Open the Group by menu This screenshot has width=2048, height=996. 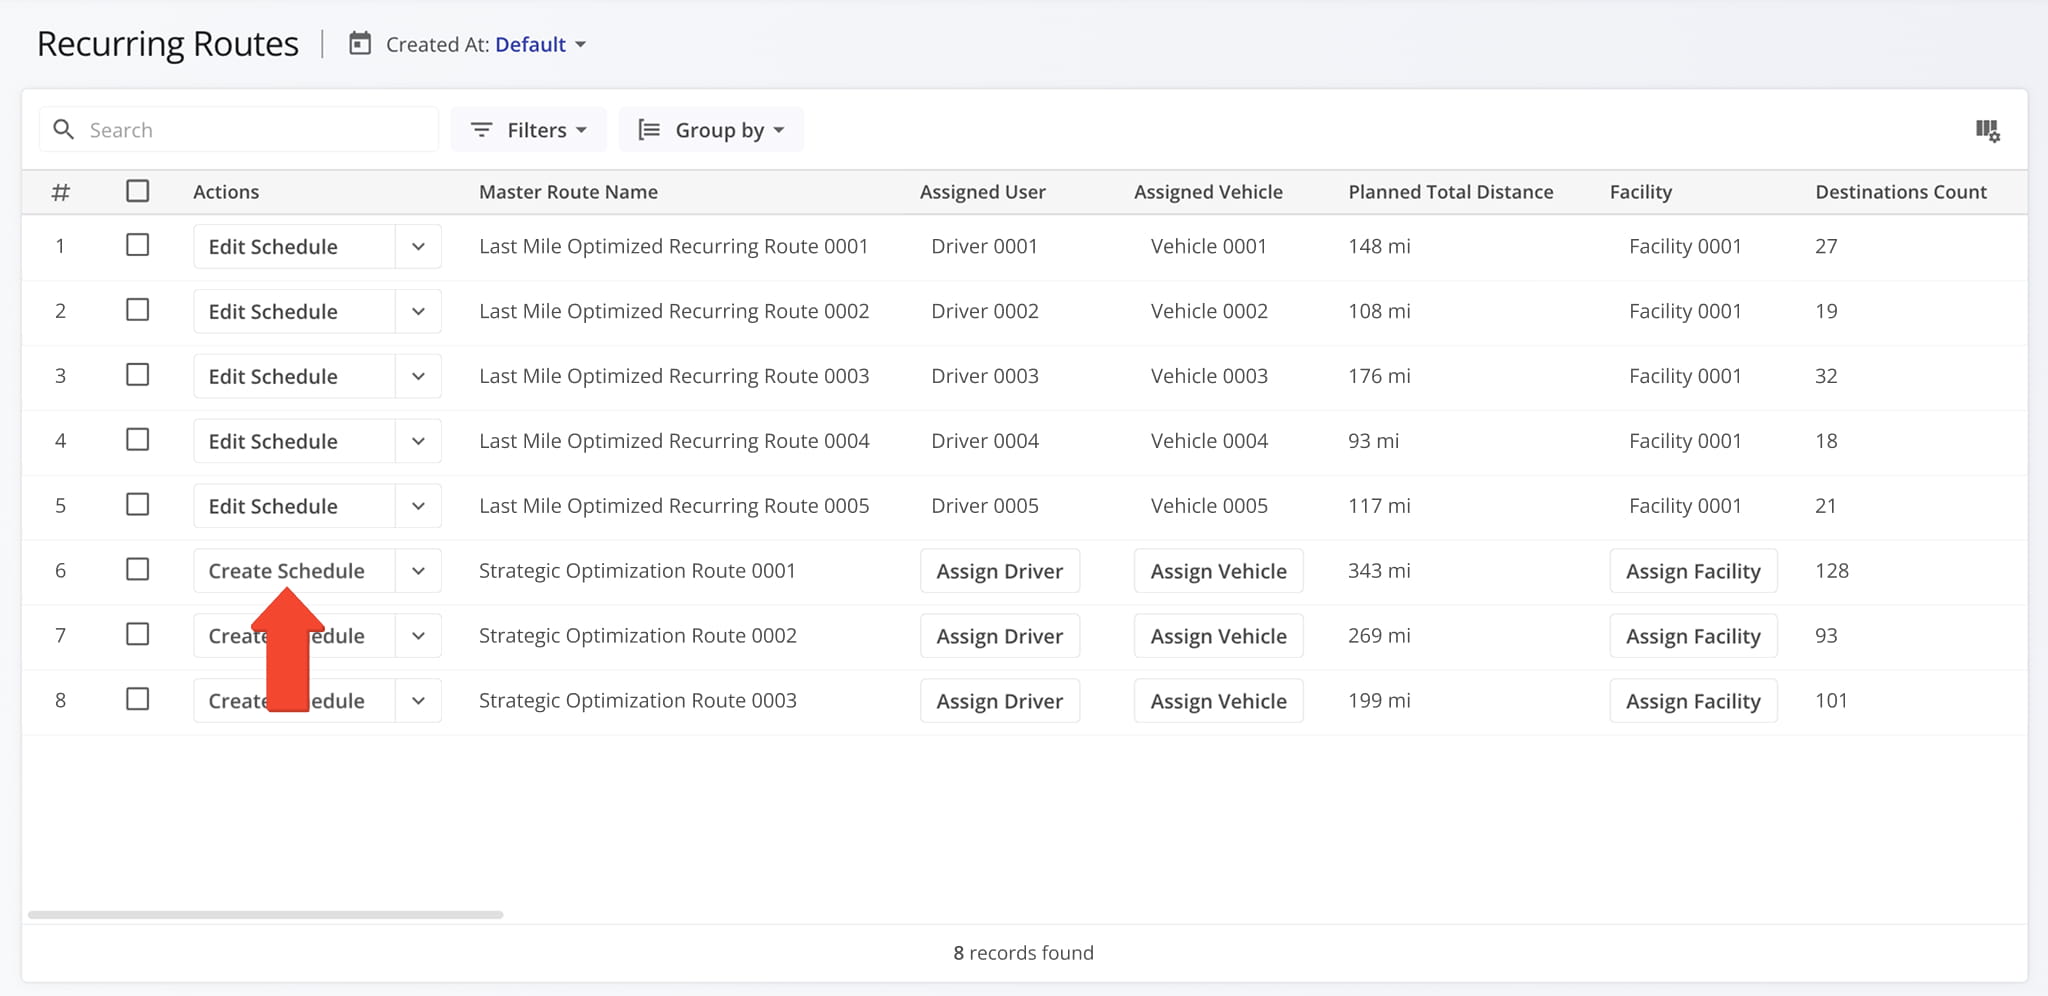click(720, 130)
